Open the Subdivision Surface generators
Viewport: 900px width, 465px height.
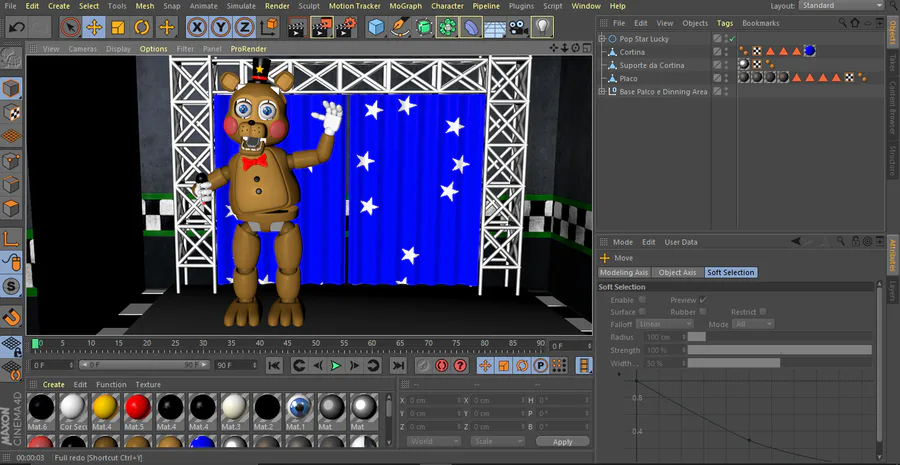pyautogui.click(x=424, y=27)
